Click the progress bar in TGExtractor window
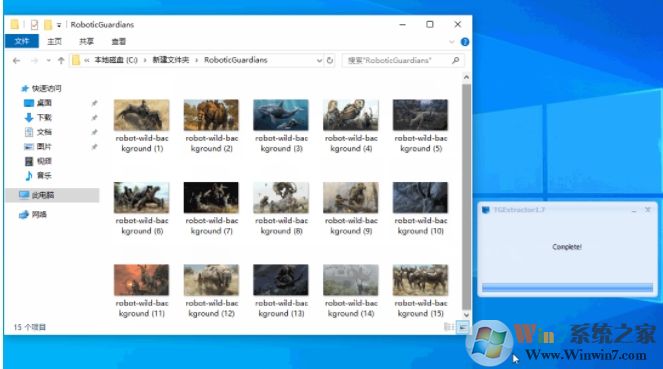The height and width of the screenshot is (369, 663). 567,288
